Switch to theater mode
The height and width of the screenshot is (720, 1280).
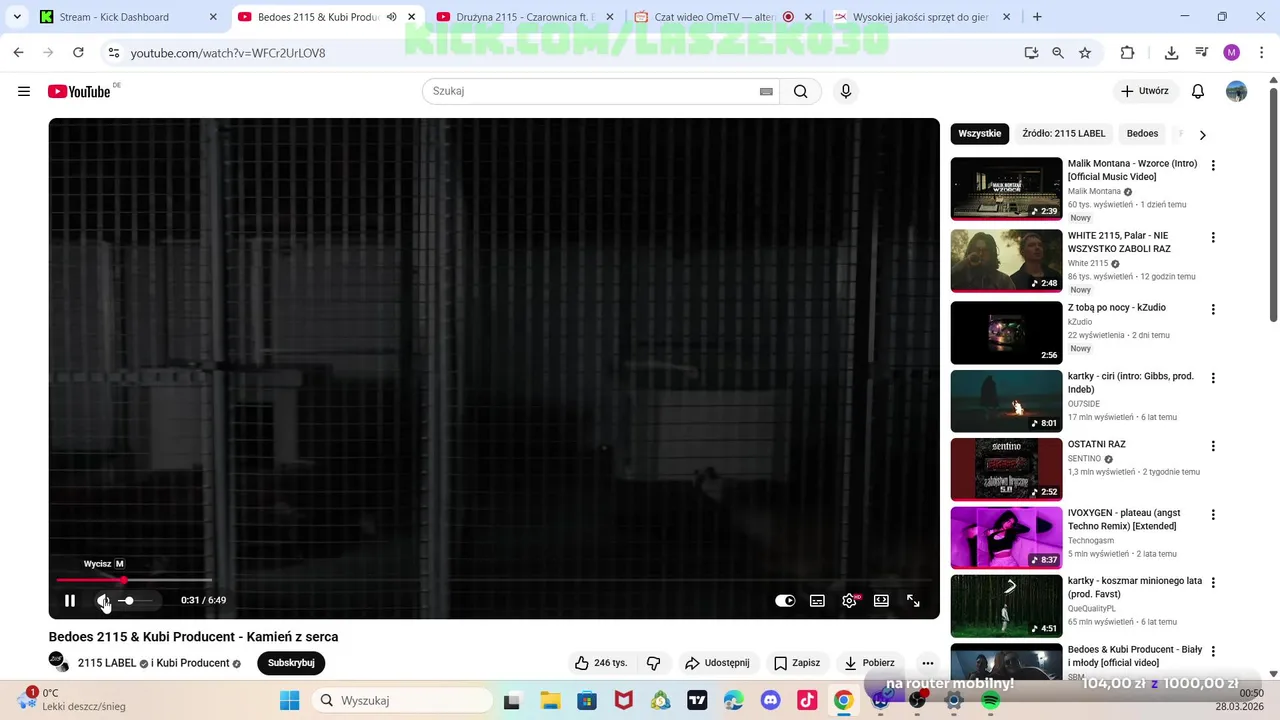881,601
